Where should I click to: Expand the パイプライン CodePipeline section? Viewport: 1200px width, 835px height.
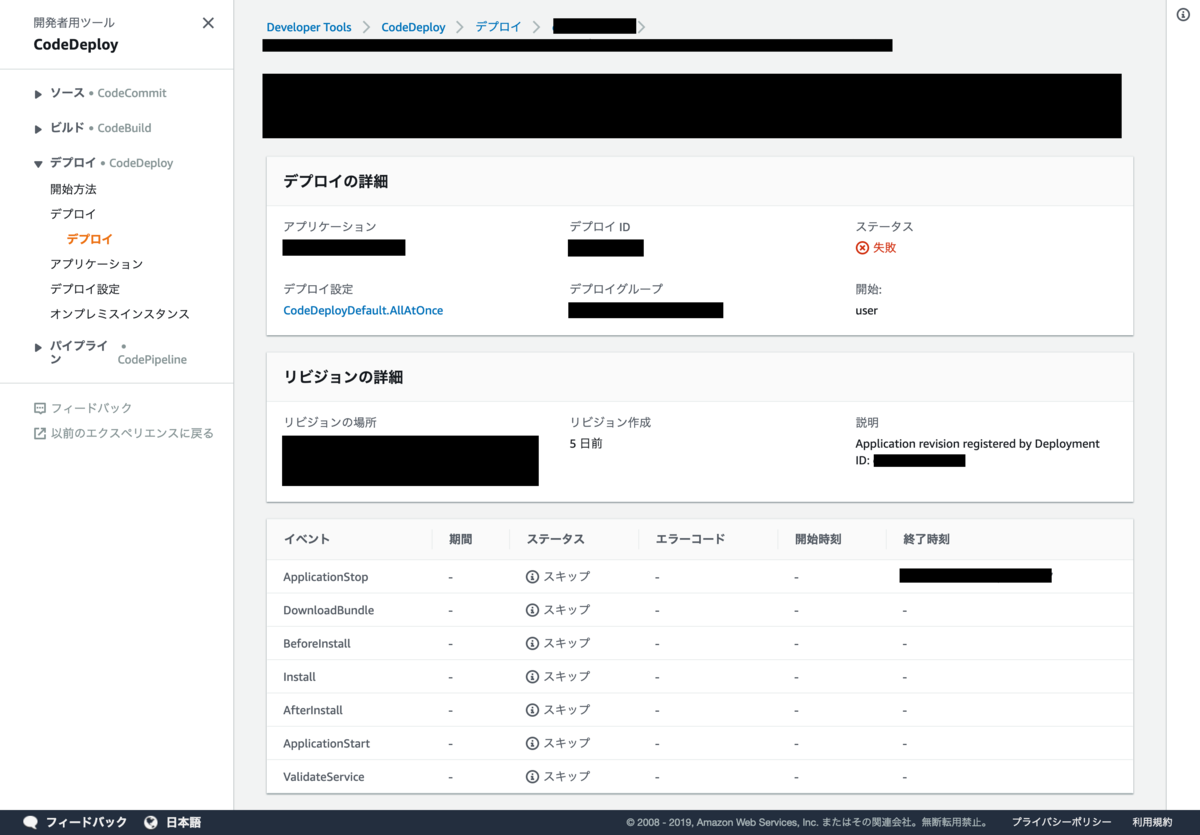(x=38, y=347)
